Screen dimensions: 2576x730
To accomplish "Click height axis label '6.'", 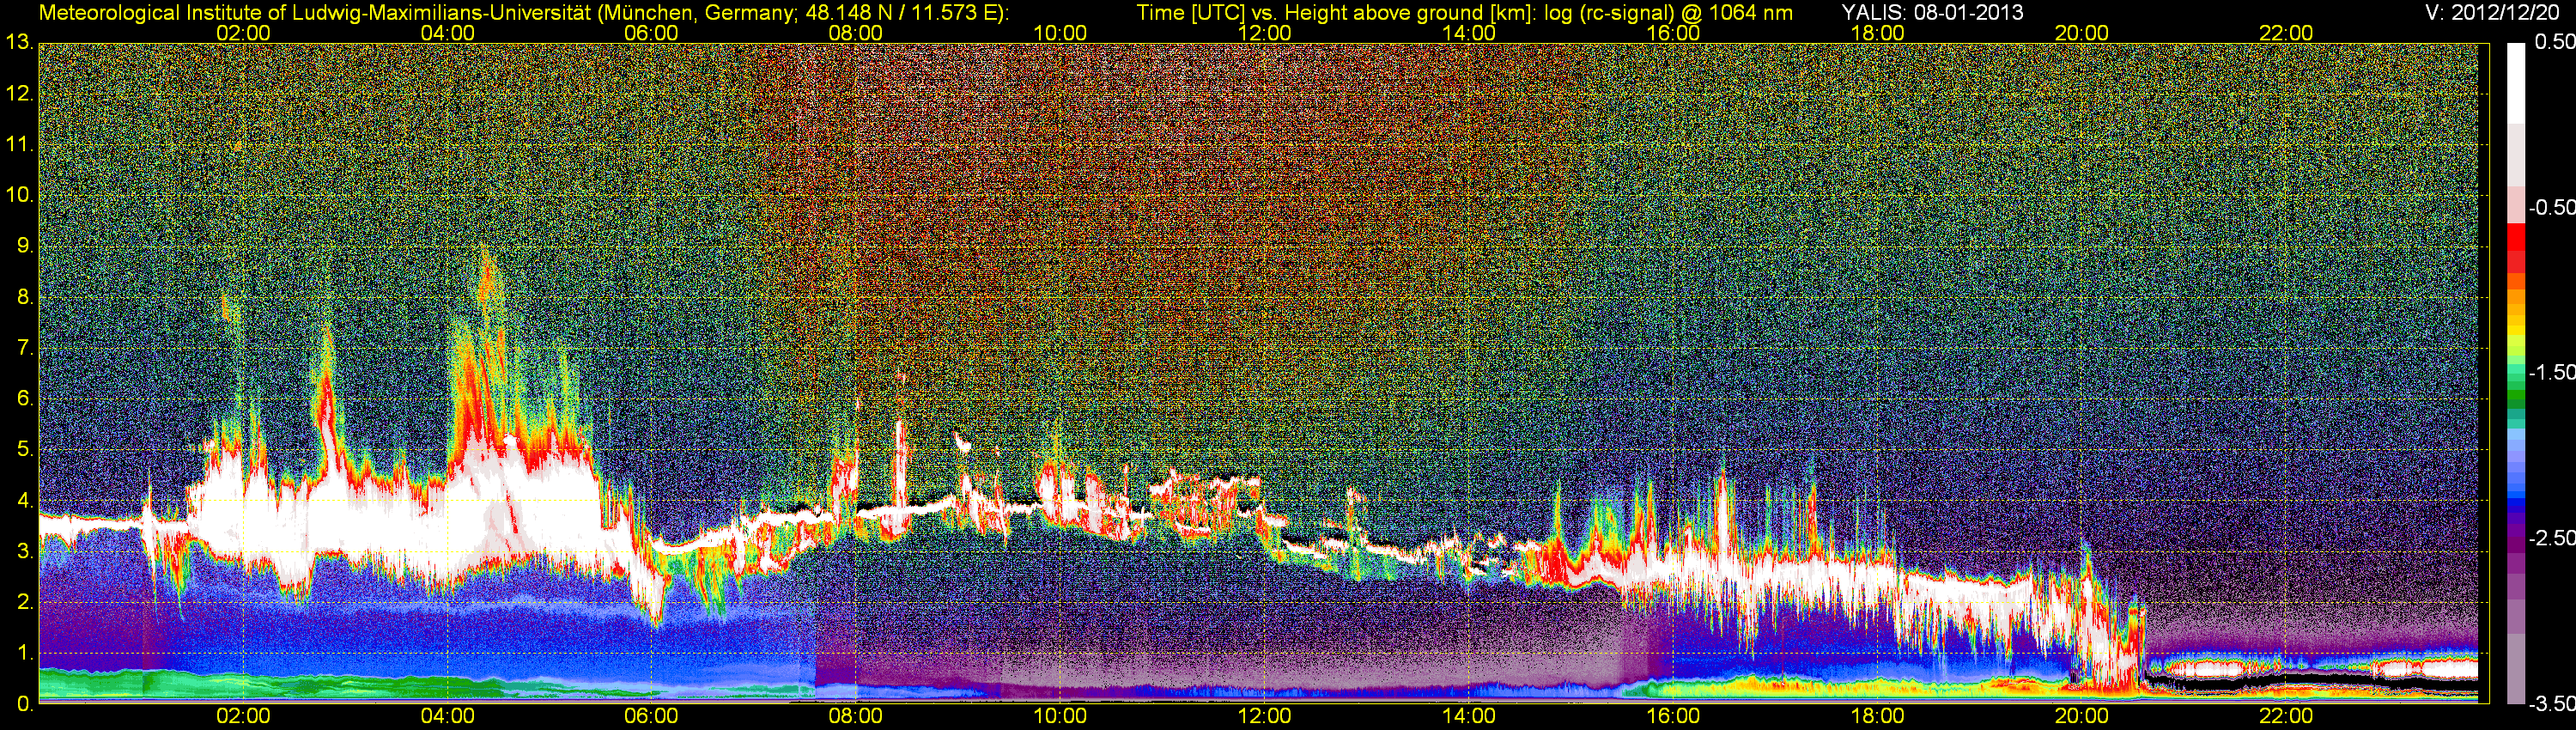I will 25,399.
